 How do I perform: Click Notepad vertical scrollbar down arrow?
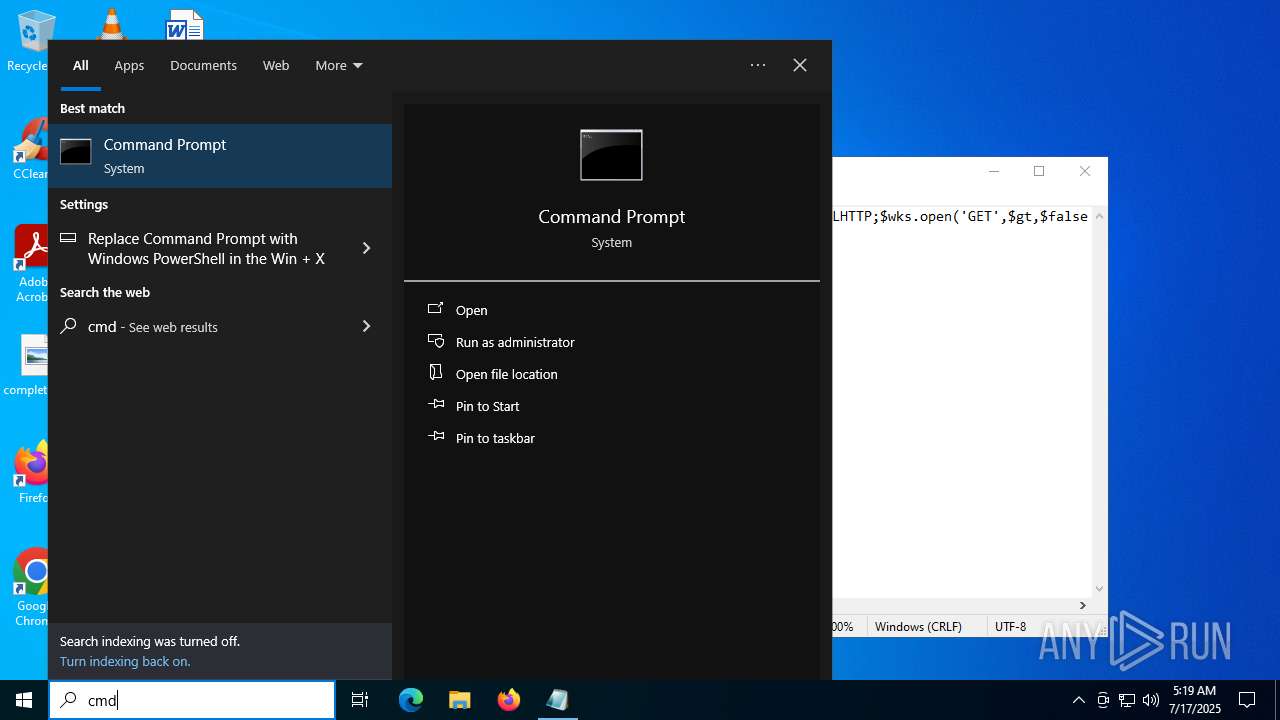[x=1100, y=589]
